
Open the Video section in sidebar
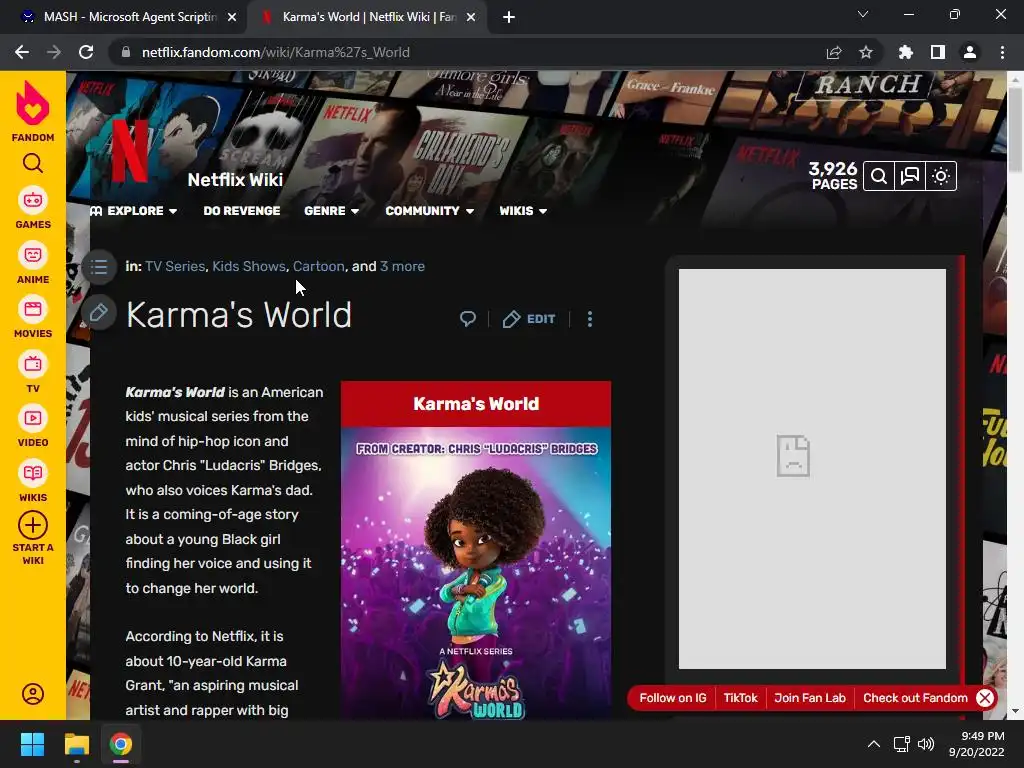click(33, 427)
